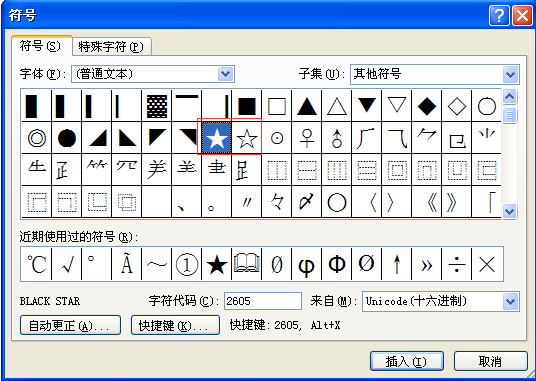Select the tilde recent symbol
Image resolution: width=536 pixels, height=381 pixels.
tap(157, 264)
